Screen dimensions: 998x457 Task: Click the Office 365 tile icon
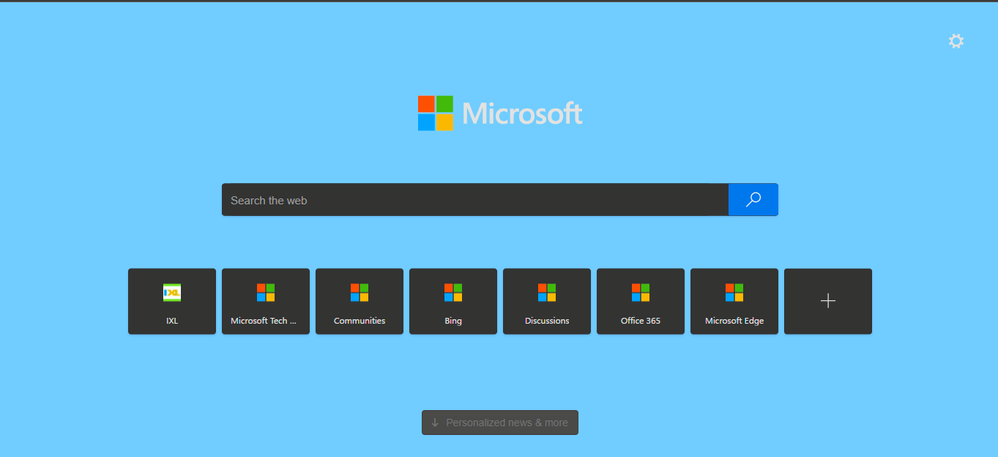point(640,293)
